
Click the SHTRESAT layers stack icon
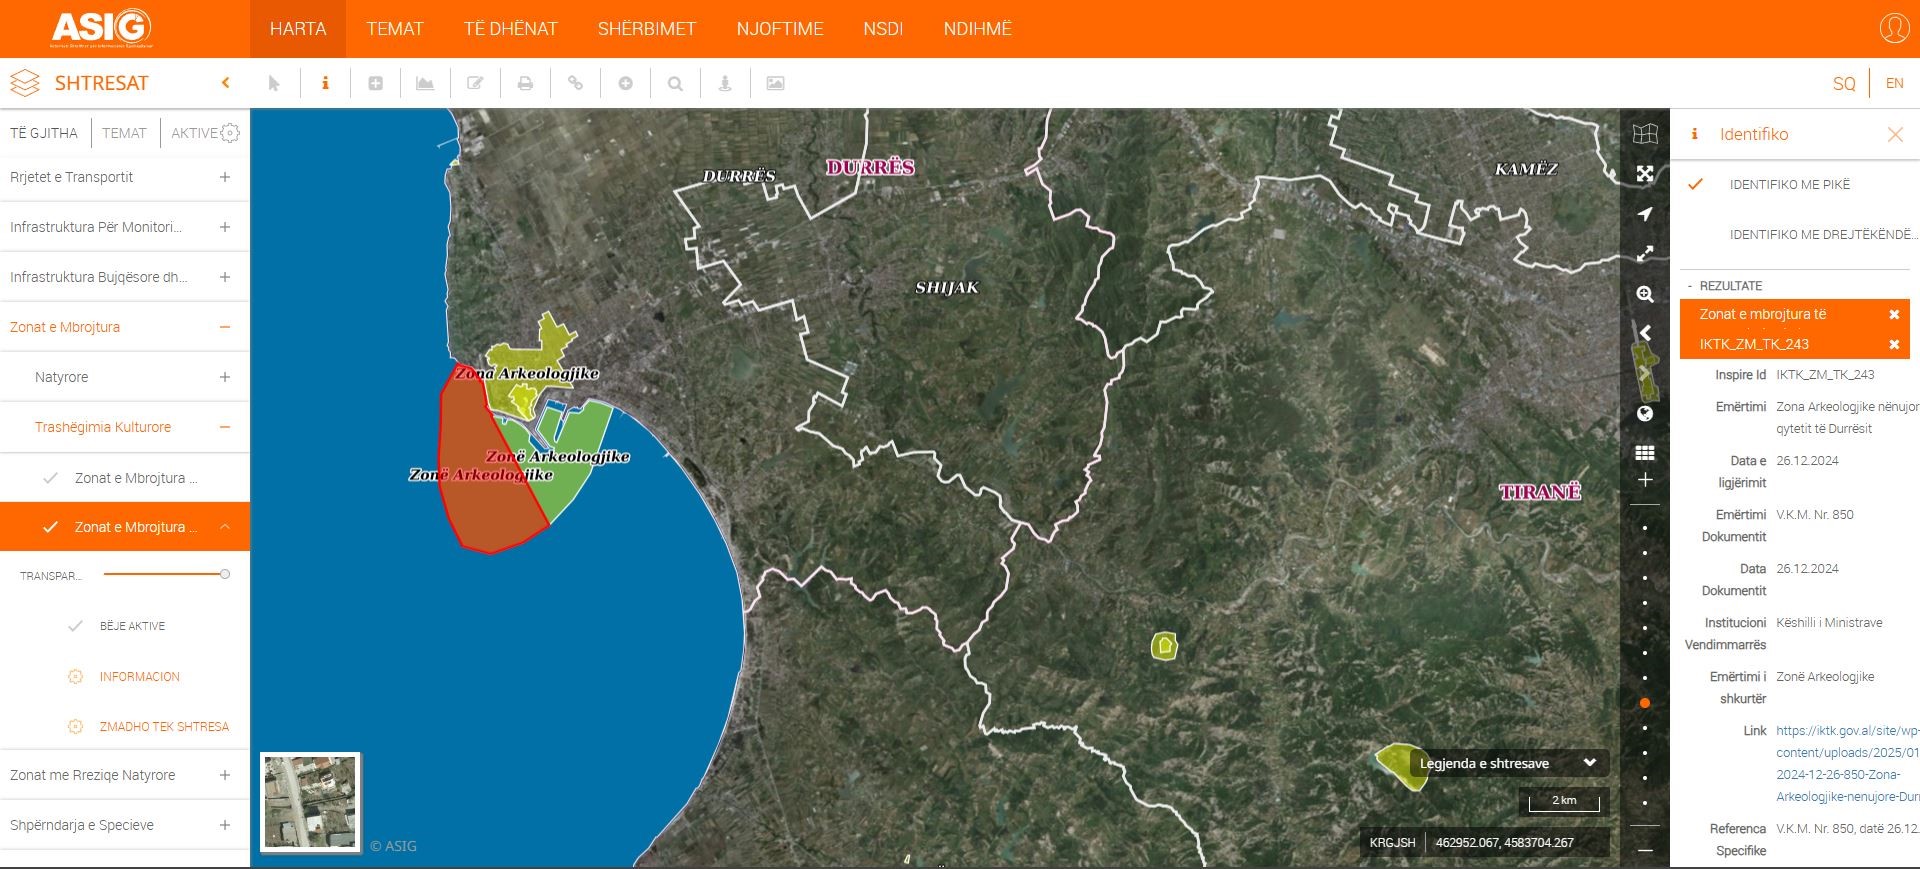click(25, 83)
